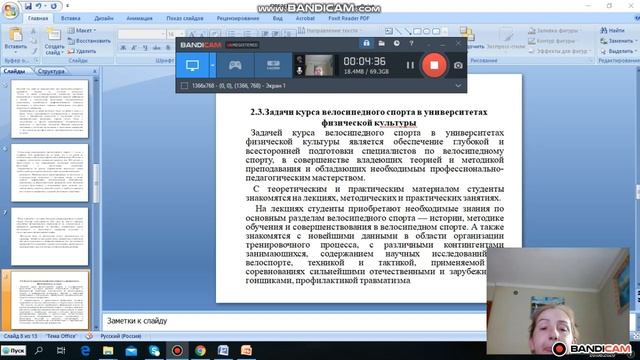
Task: Open the Заменить dropdown
Action: point(618,41)
